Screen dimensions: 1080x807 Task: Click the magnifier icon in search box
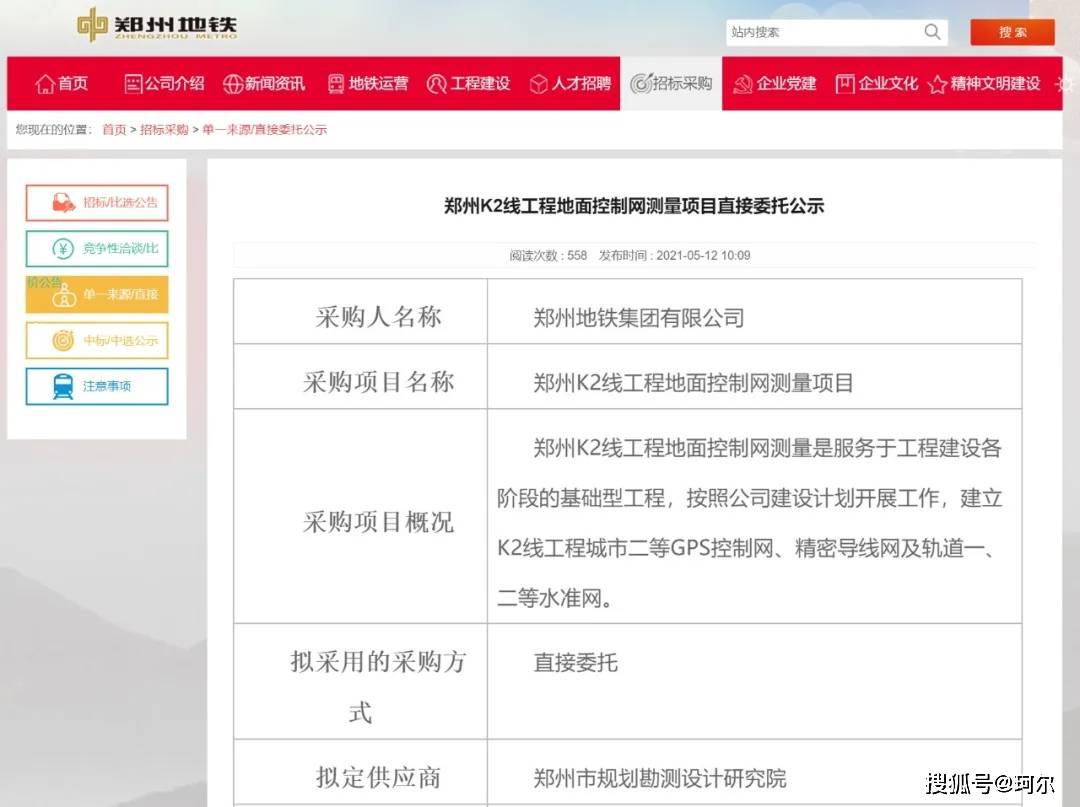(932, 32)
